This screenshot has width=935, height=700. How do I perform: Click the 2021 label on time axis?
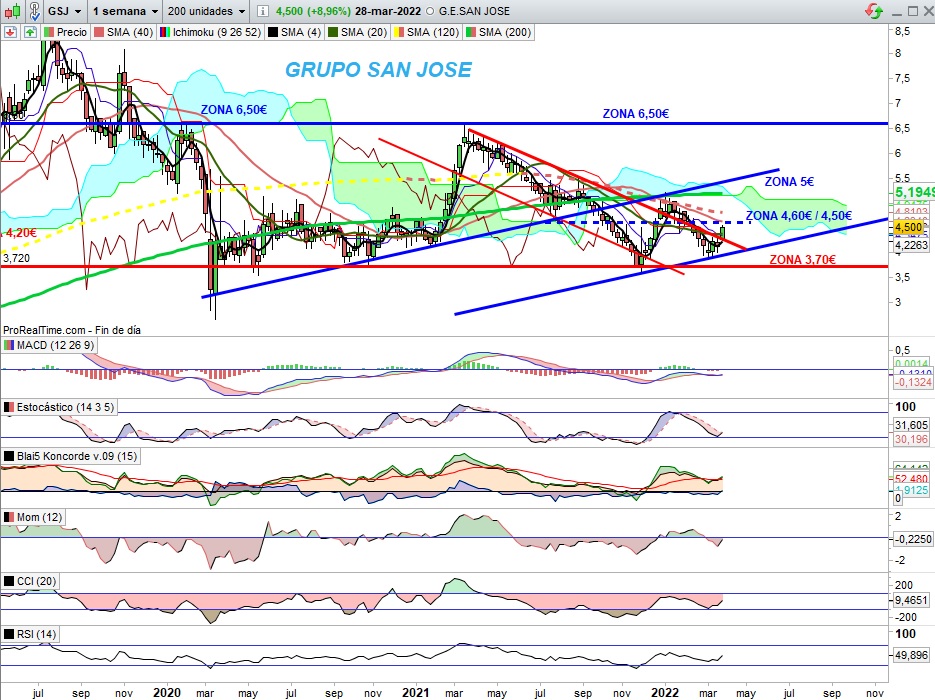coord(415,692)
